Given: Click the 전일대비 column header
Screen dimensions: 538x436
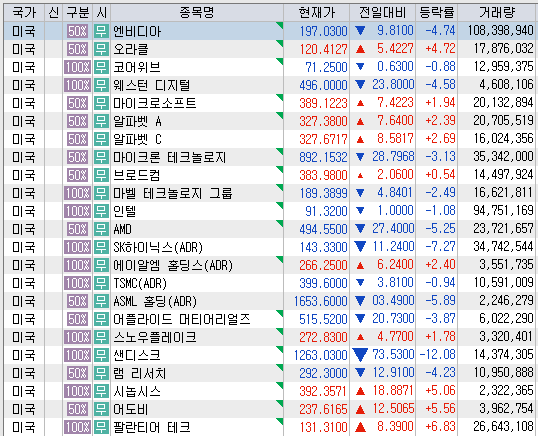Looking at the screenshot, I should (383, 13).
